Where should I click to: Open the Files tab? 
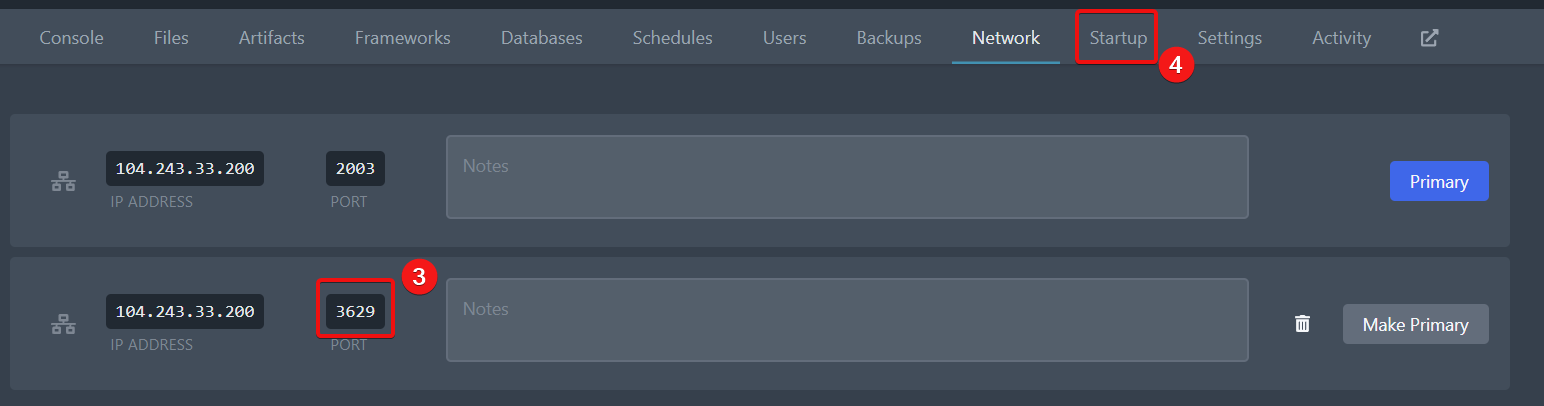click(171, 38)
